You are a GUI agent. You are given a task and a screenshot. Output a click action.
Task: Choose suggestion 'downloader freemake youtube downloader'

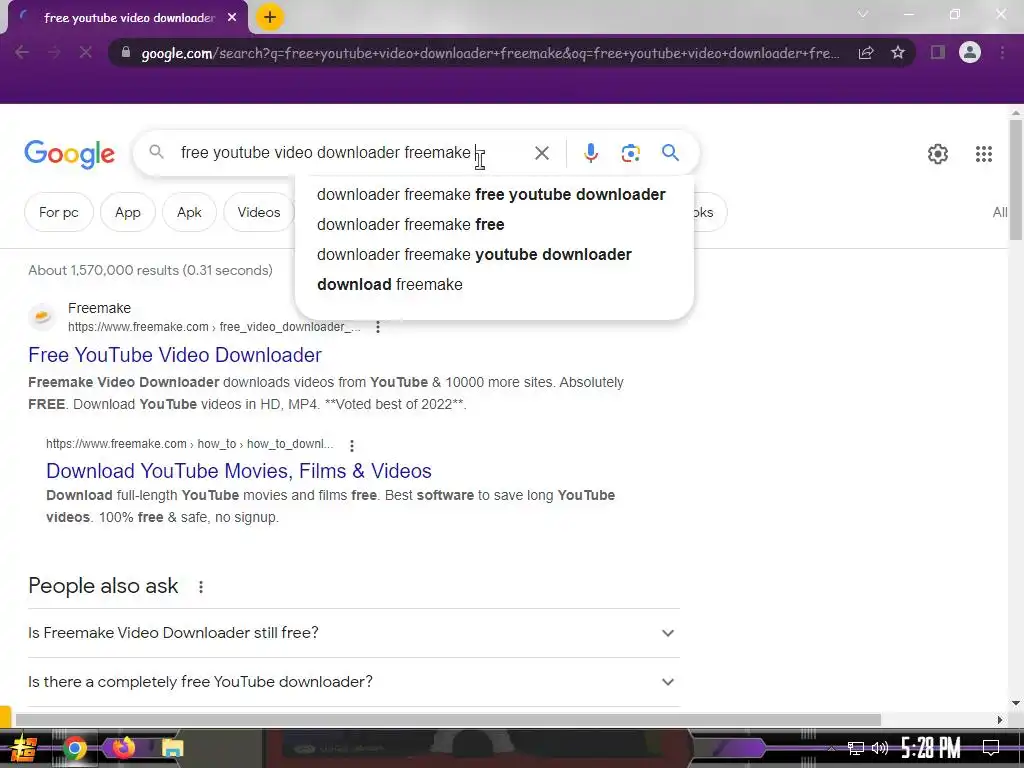tap(494, 255)
